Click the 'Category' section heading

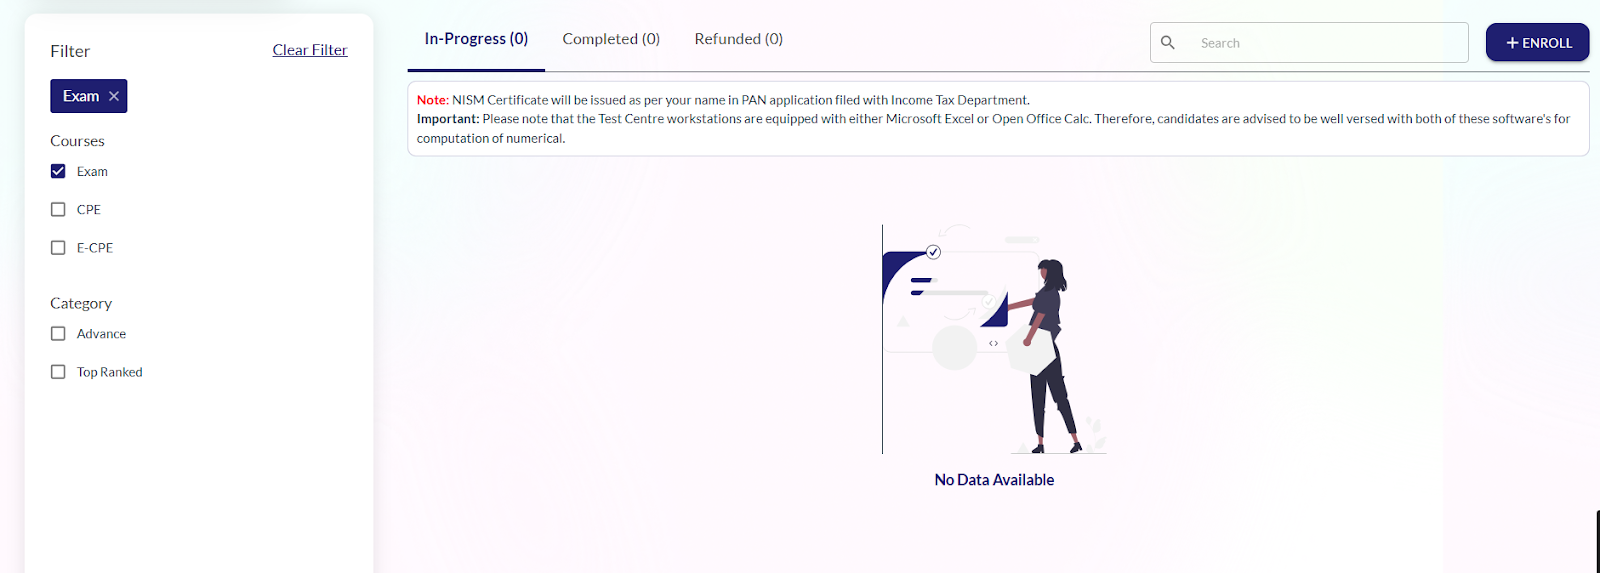[81, 303]
